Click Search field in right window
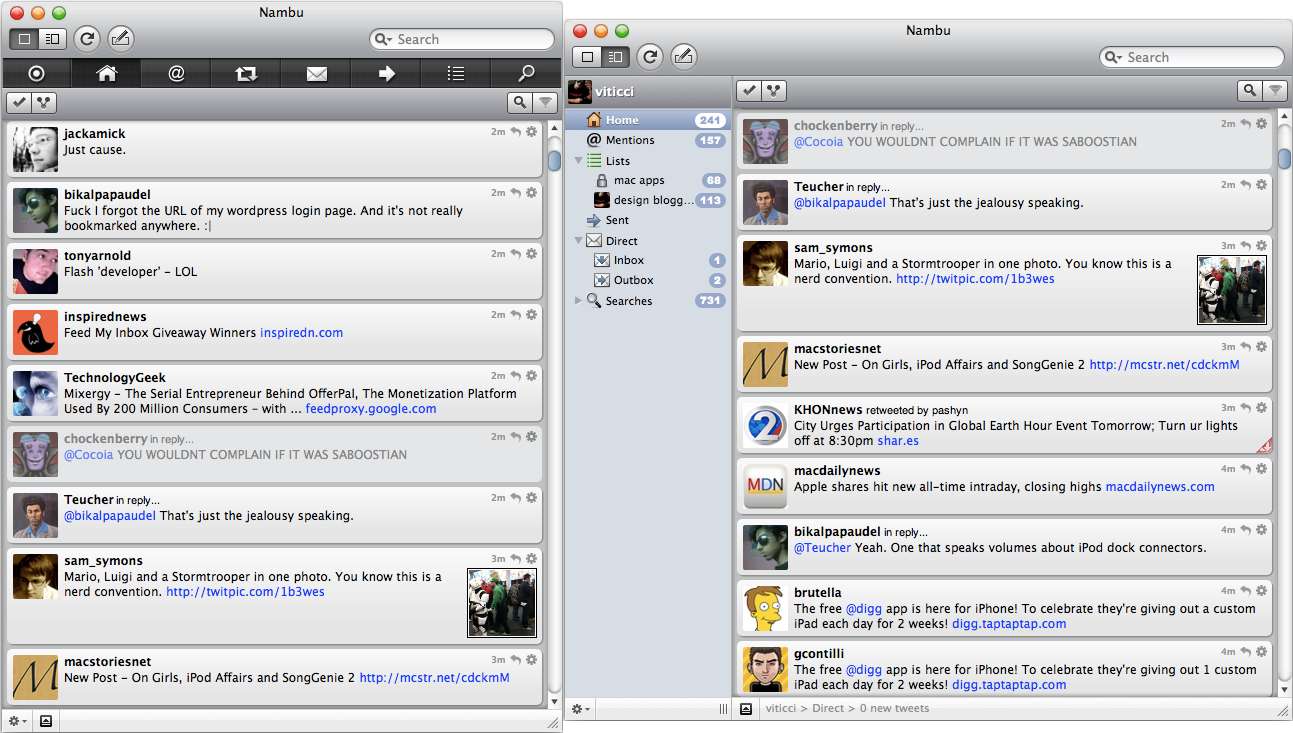 pyautogui.click(x=1192, y=57)
